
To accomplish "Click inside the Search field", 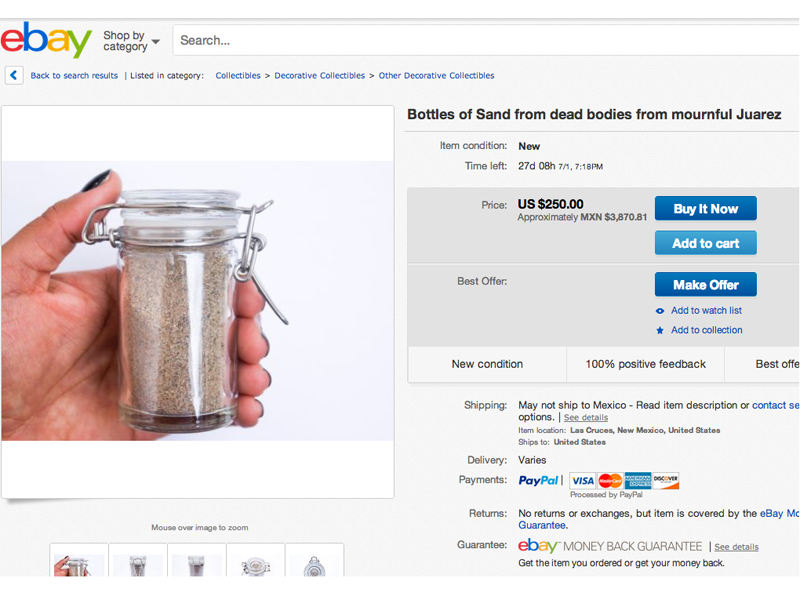I will [480, 41].
